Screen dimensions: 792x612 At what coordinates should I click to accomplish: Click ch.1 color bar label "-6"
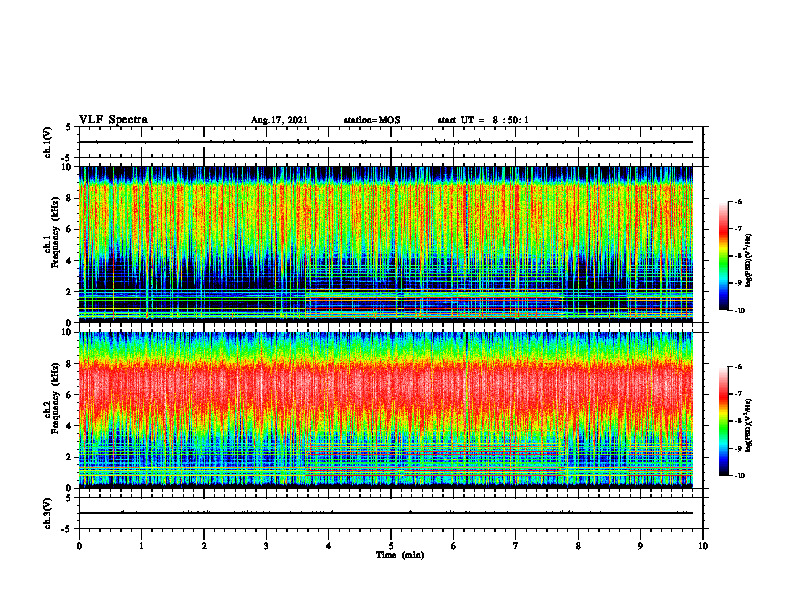(738, 201)
